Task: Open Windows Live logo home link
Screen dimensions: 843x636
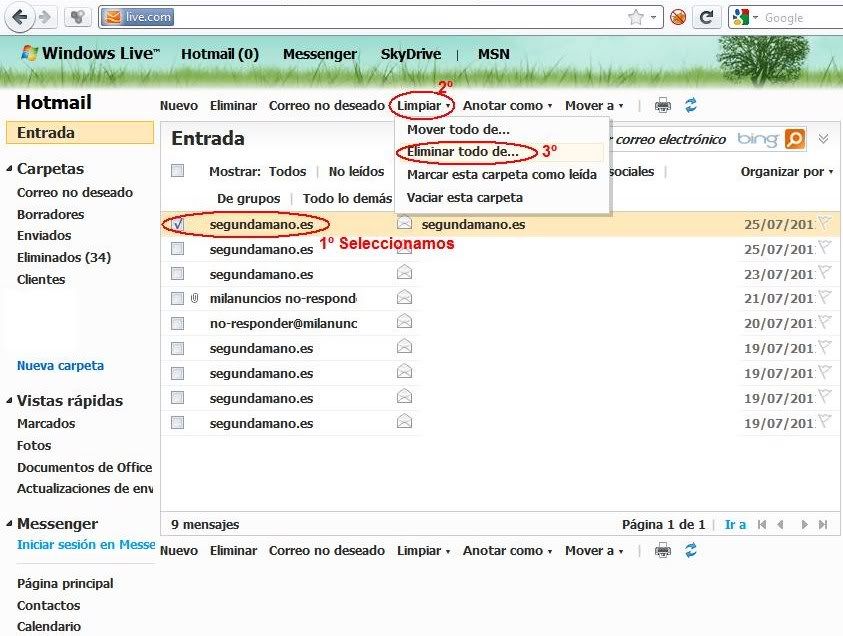Action: click(90, 53)
